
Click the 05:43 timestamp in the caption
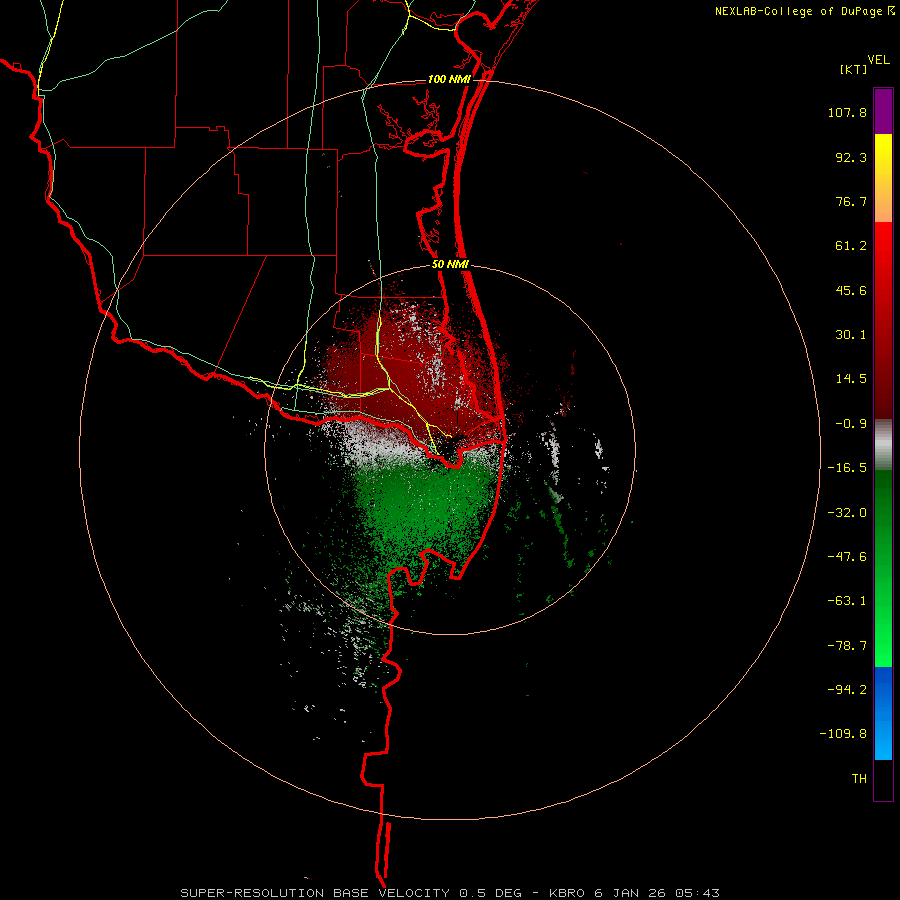tap(697, 893)
